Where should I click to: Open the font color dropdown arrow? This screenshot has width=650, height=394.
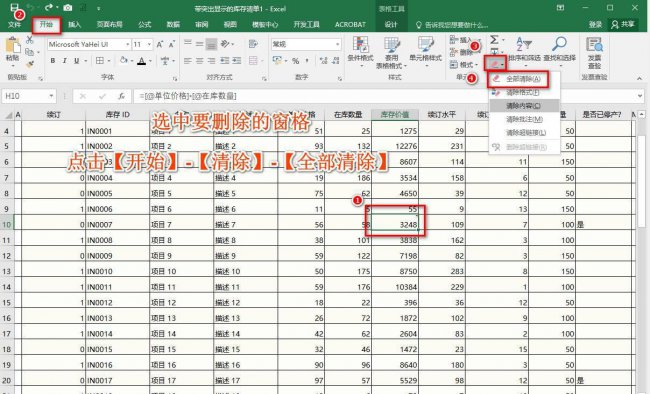[x=150, y=61]
